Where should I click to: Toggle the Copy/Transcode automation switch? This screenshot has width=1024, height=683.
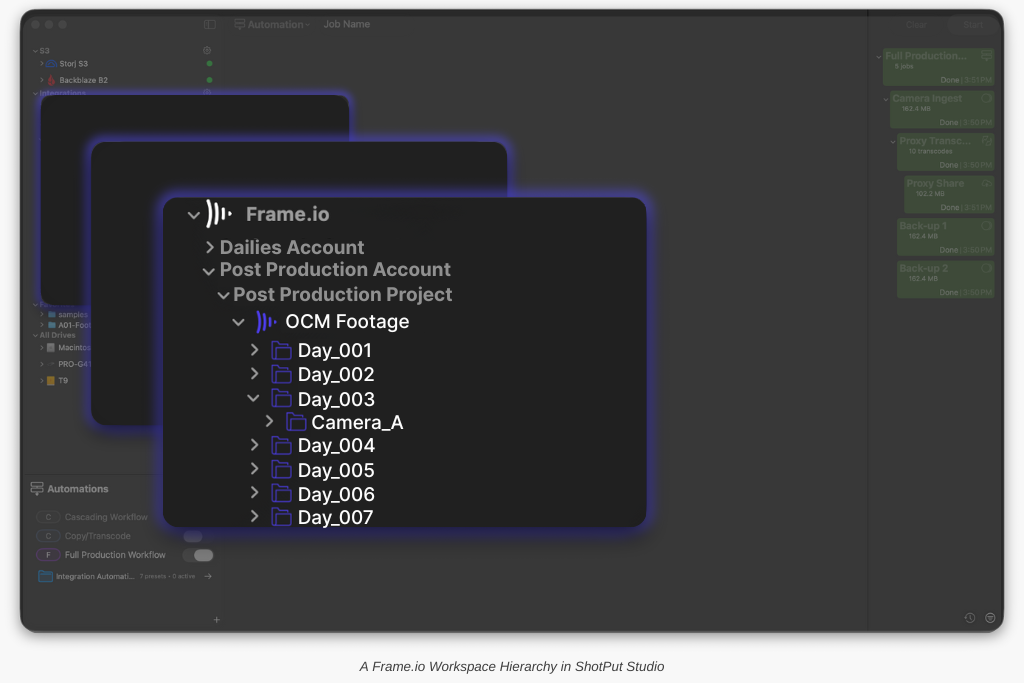point(193,536)
